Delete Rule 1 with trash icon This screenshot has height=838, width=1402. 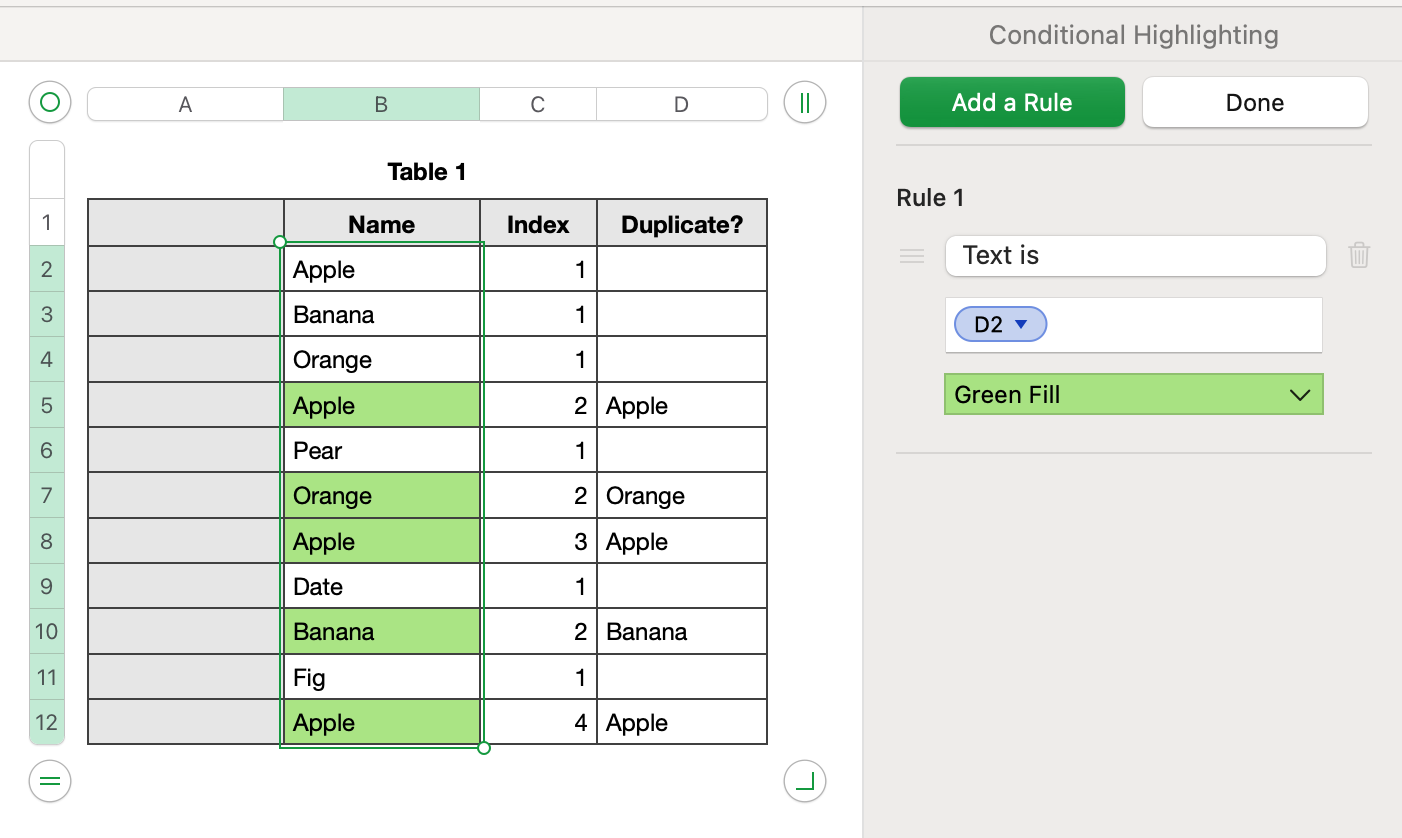click(x=1358, y=256)
